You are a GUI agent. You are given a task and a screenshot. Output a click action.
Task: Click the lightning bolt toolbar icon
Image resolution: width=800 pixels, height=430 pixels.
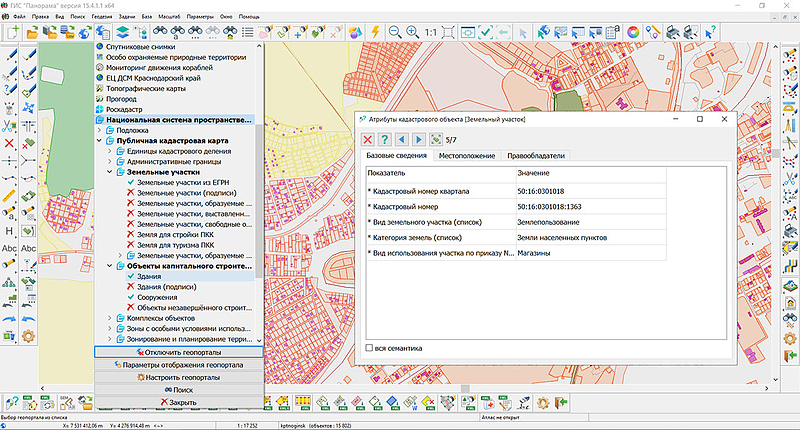click(374, 32)
